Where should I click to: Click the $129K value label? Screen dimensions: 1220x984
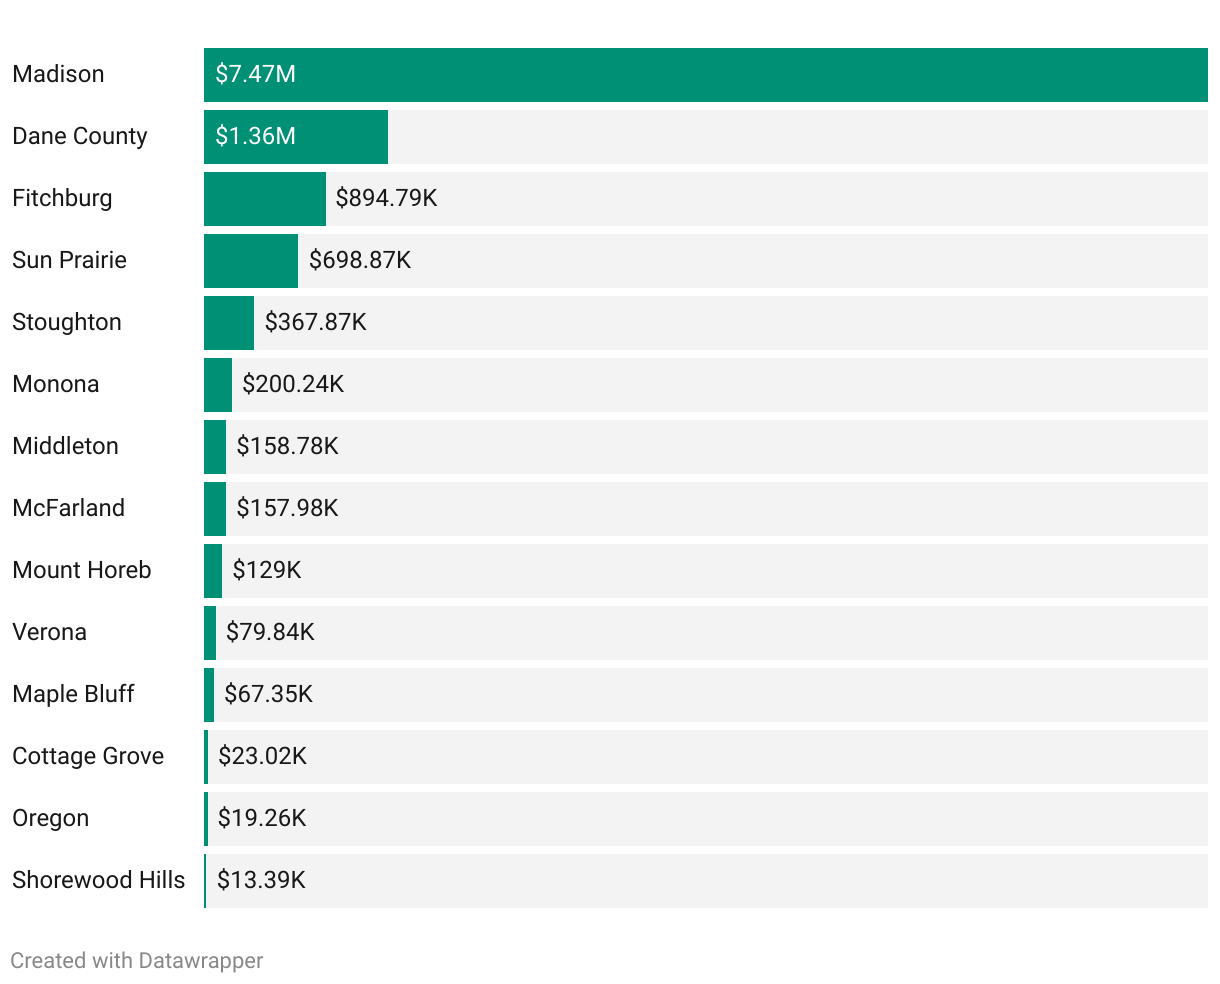click(267, 570)
